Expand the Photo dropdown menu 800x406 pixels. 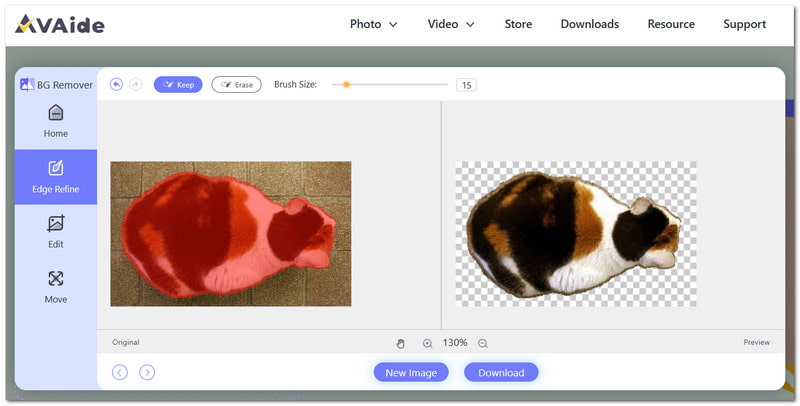[x=373, y=24]
